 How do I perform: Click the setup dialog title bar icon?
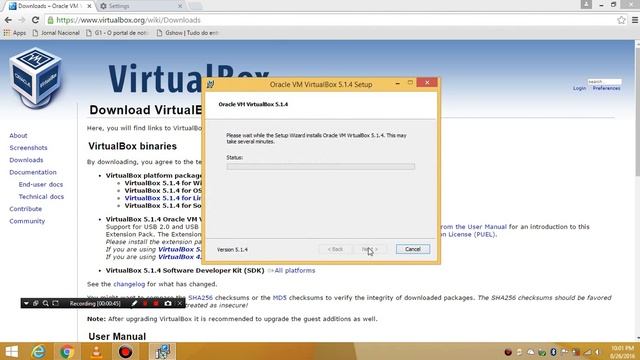coord(211,84)
